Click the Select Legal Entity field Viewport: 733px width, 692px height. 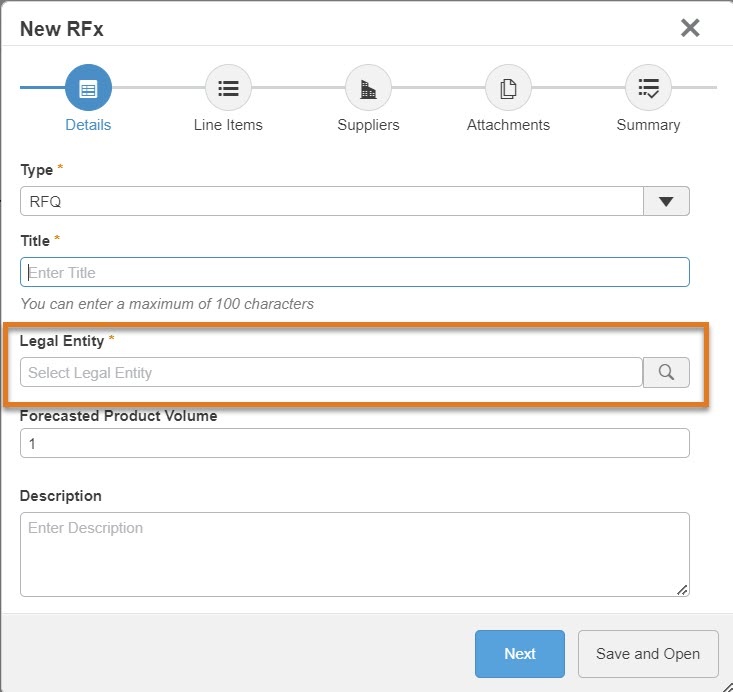click(x=331, y=373)
